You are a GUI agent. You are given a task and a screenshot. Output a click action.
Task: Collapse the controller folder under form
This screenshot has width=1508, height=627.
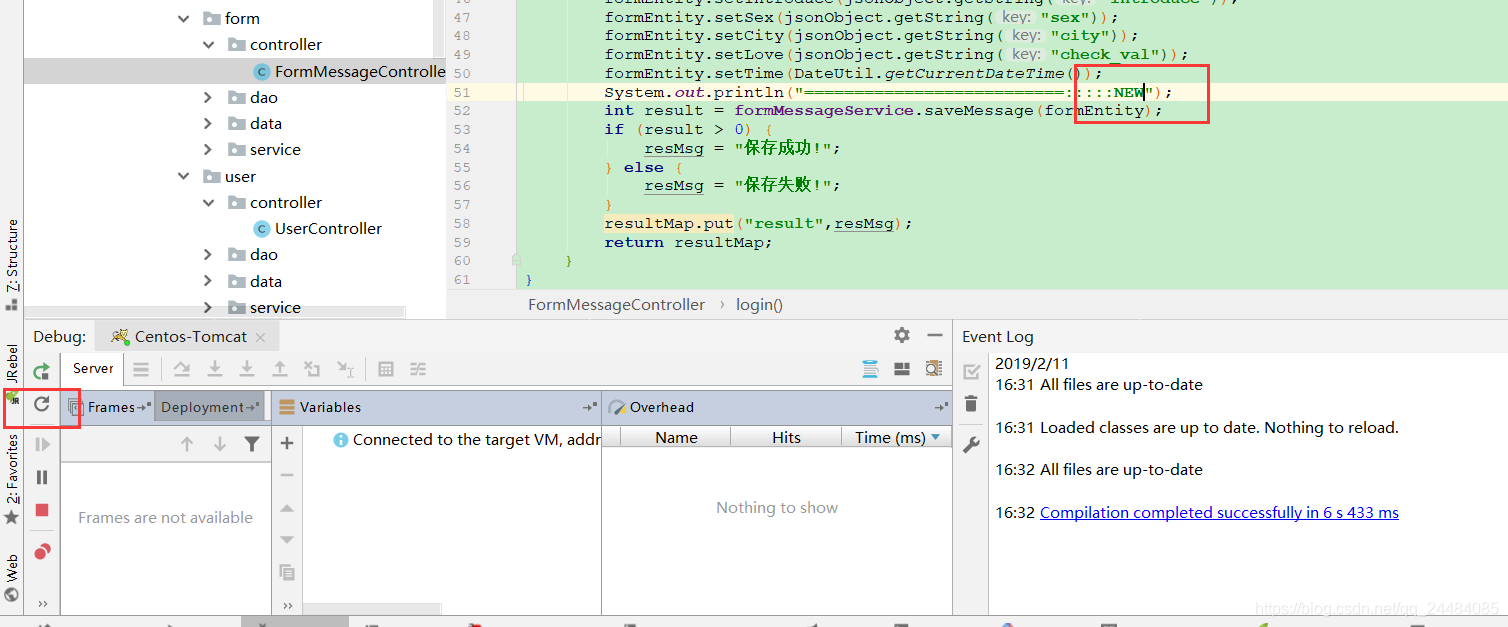(208, 44)
